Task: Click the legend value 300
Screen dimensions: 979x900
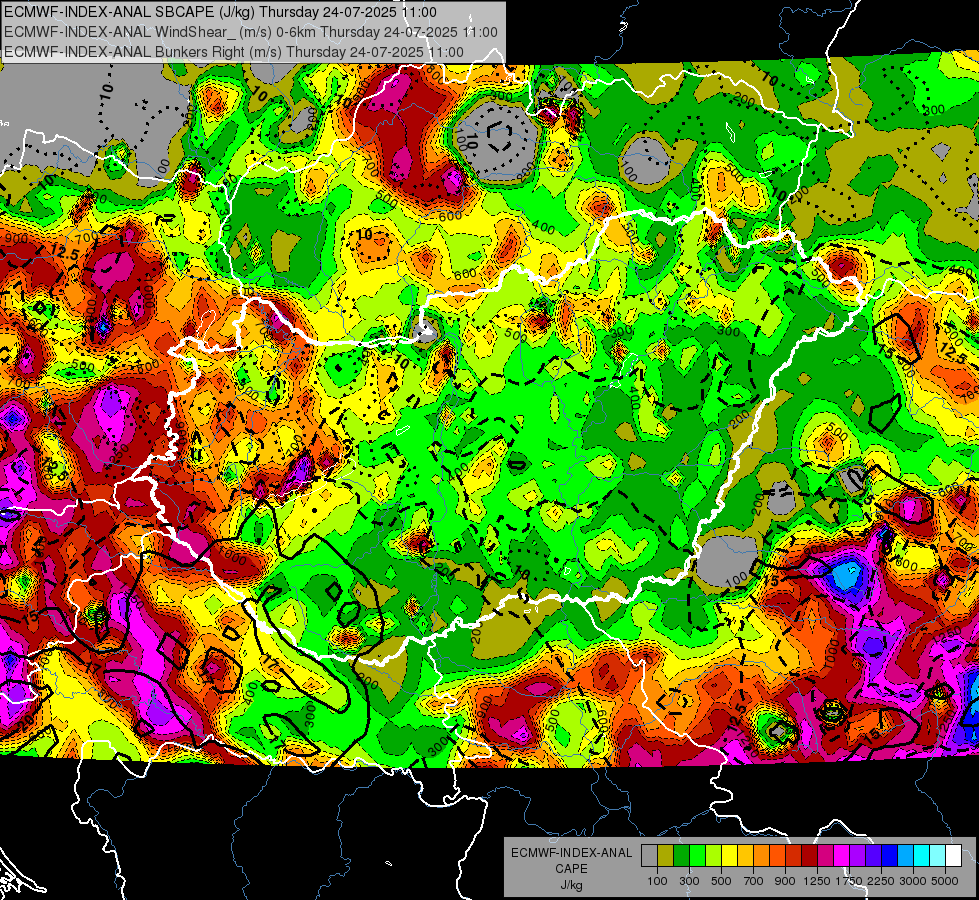Action: pos(689,881)
